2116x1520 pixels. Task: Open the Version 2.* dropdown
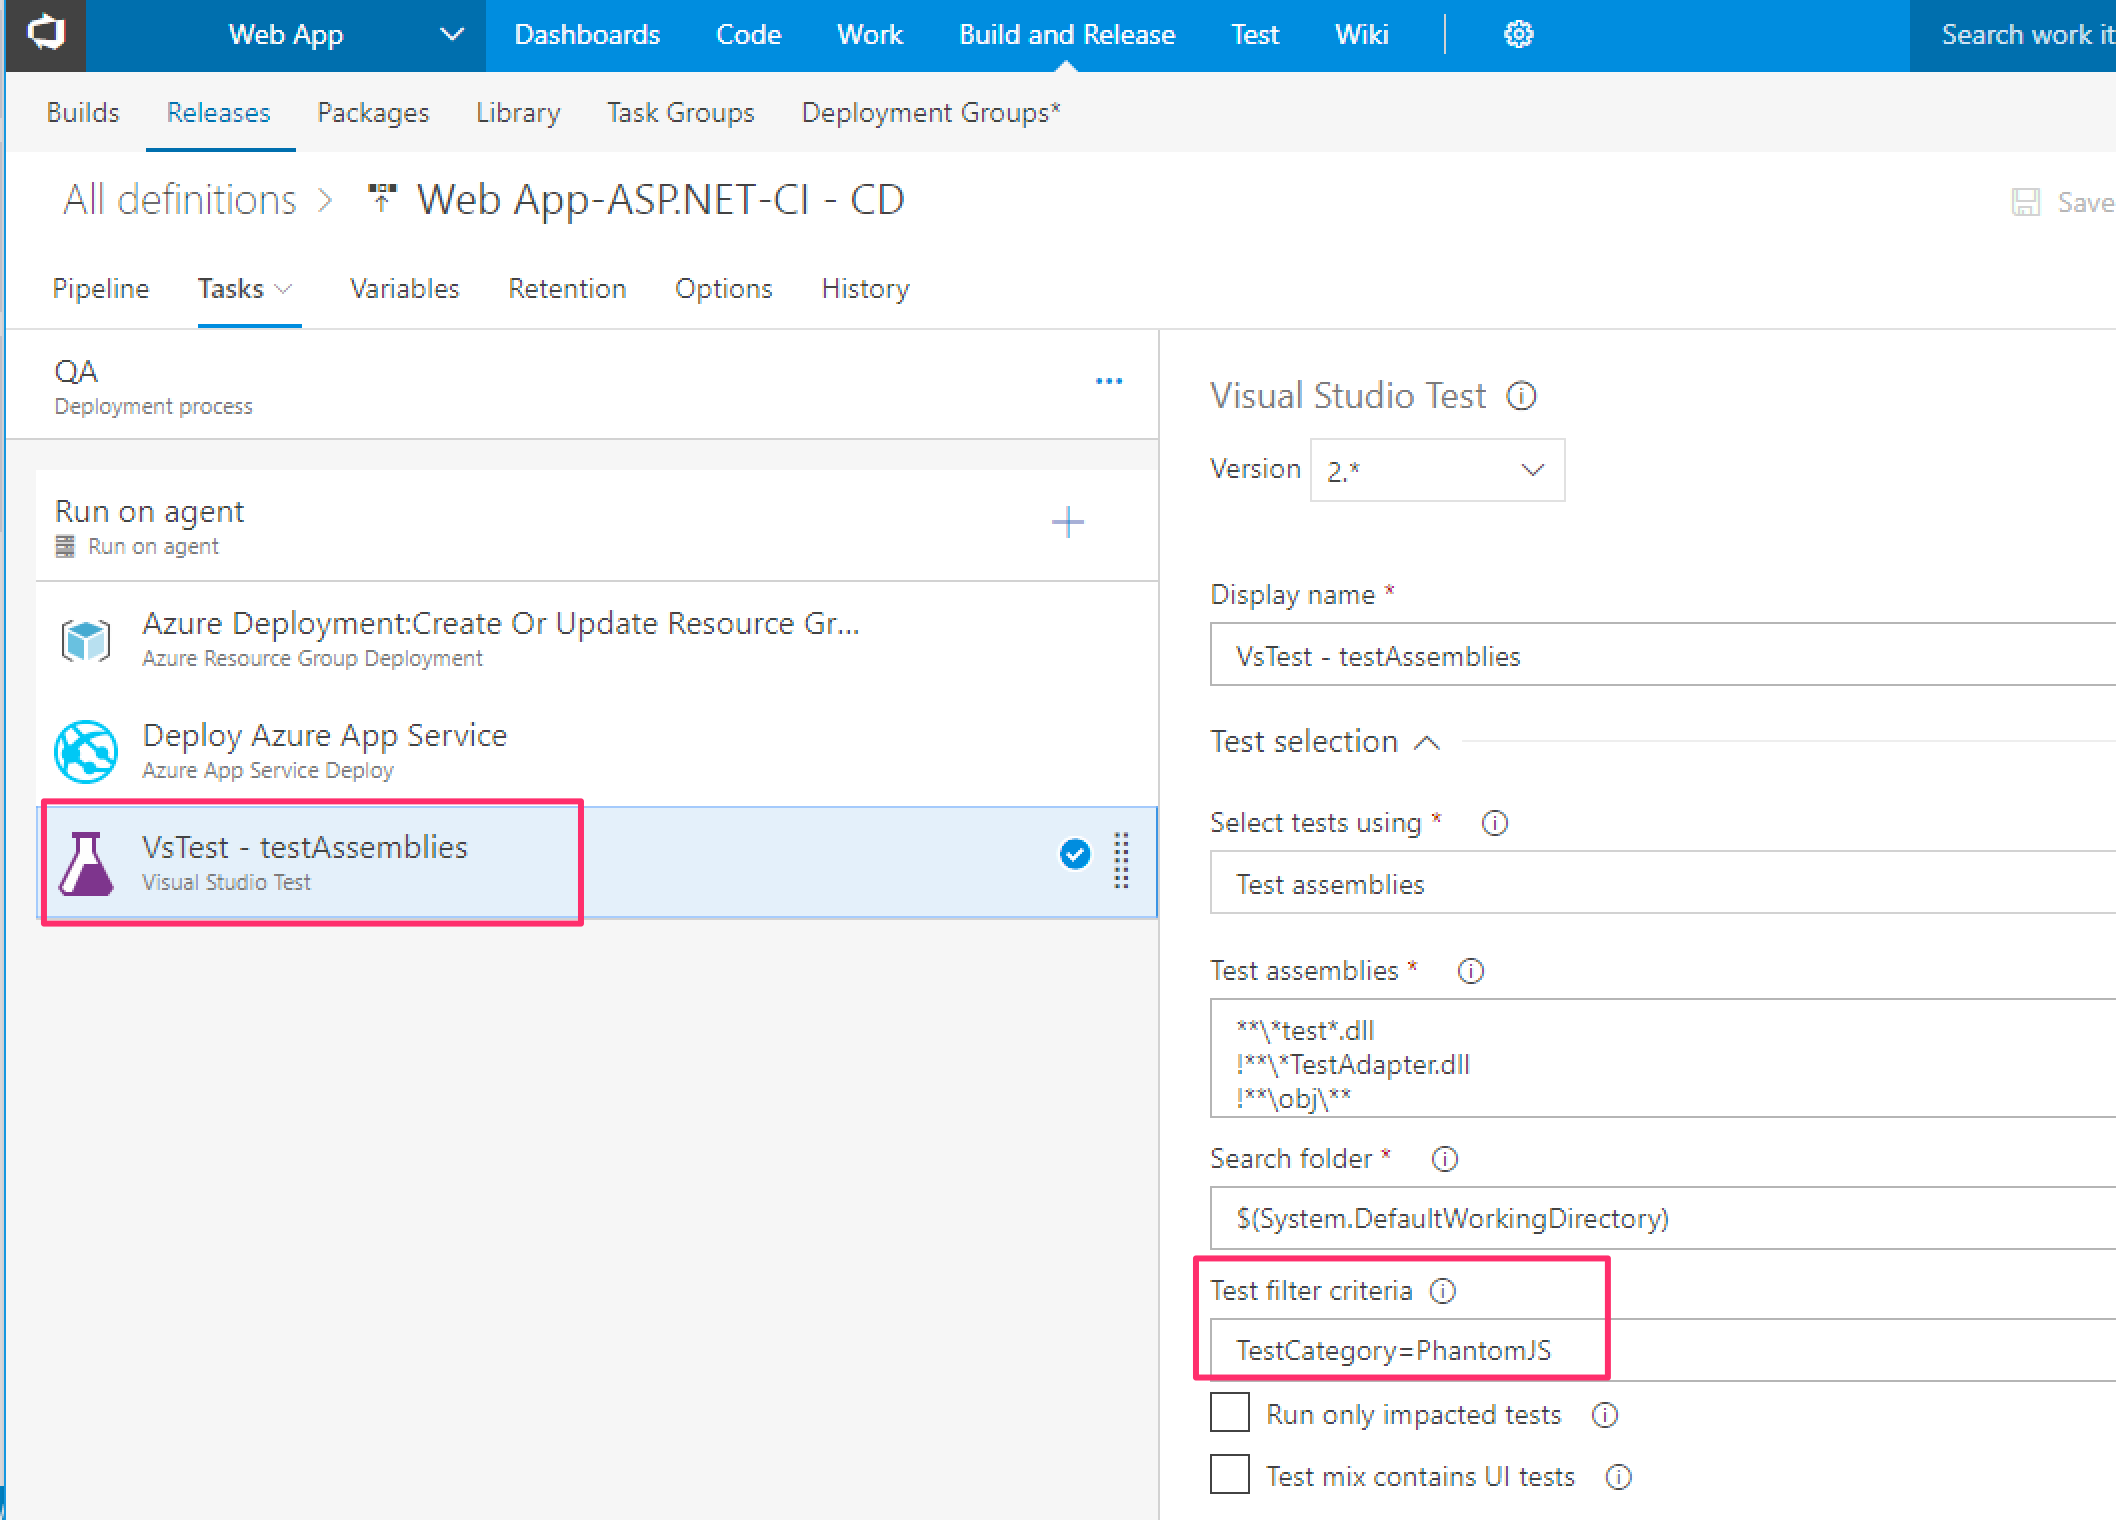point(1437,470)
